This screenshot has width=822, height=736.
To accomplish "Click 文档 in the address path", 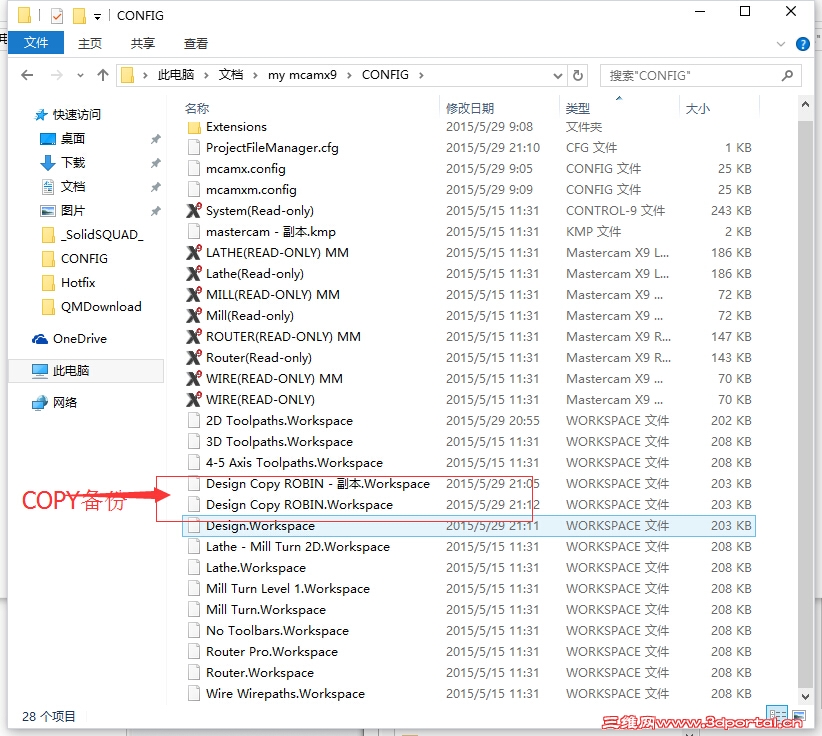I will tap(231, 75).
